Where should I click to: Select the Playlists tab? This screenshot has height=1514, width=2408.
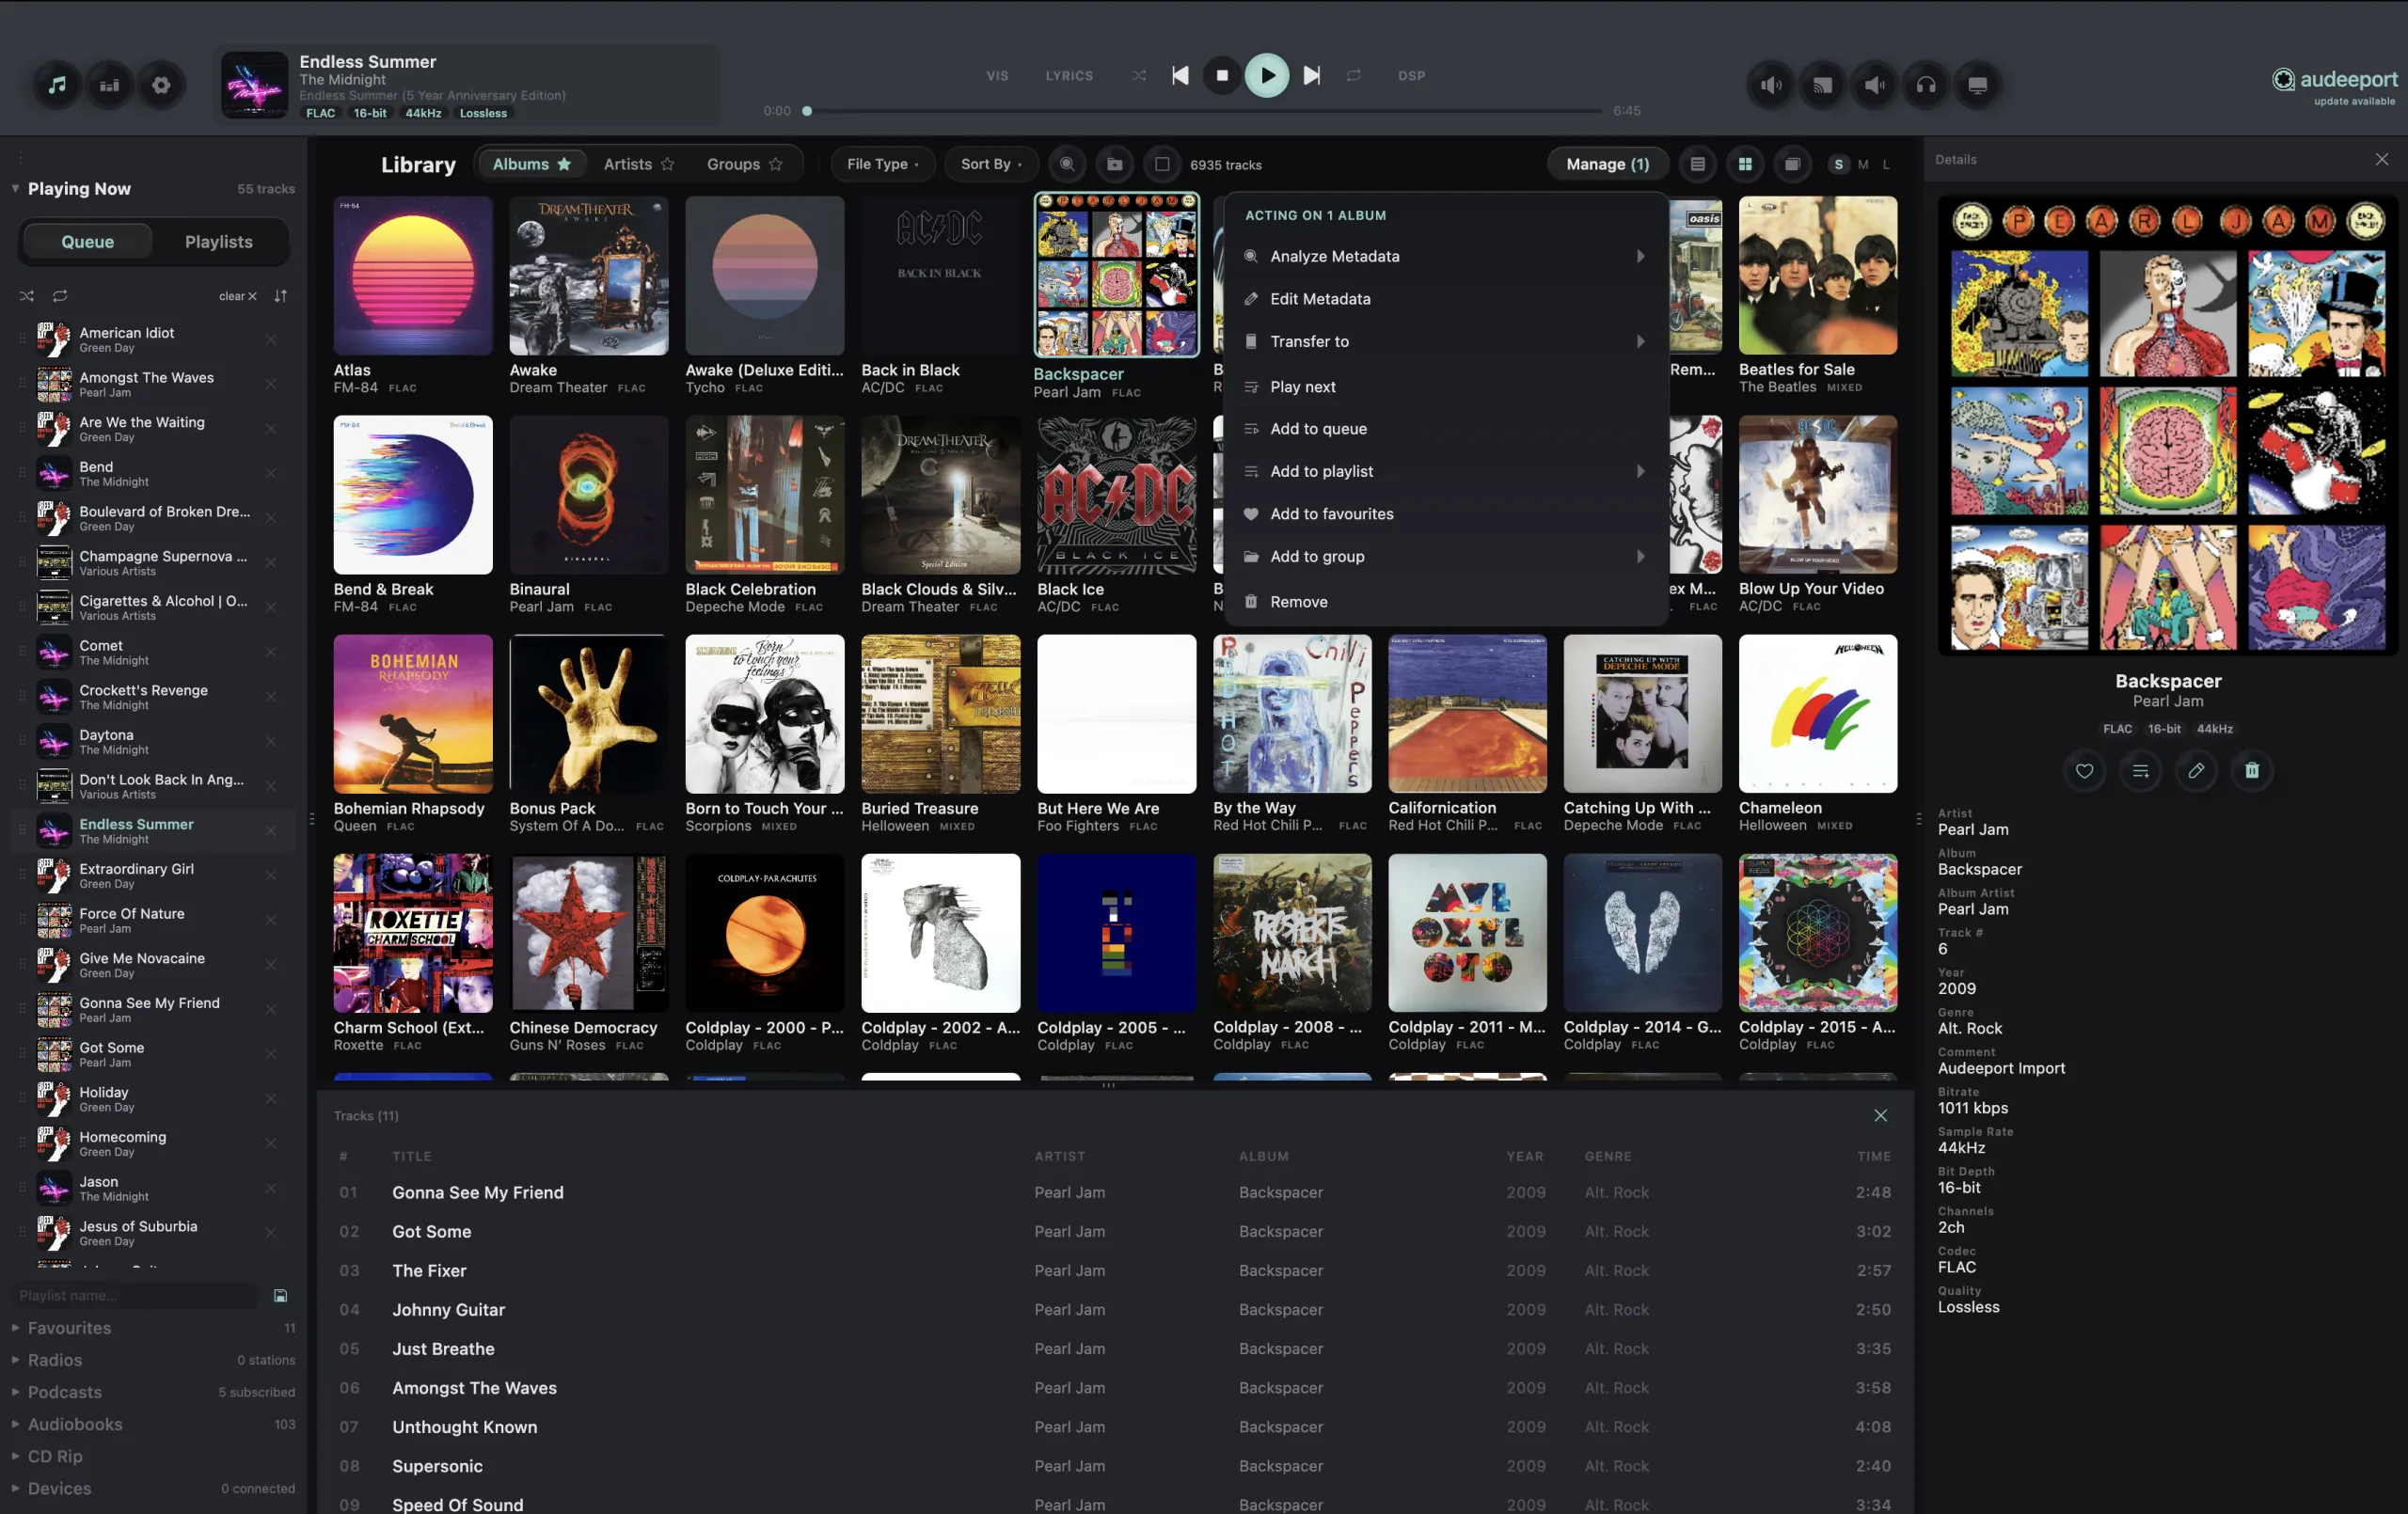click(x=218, y=242)
